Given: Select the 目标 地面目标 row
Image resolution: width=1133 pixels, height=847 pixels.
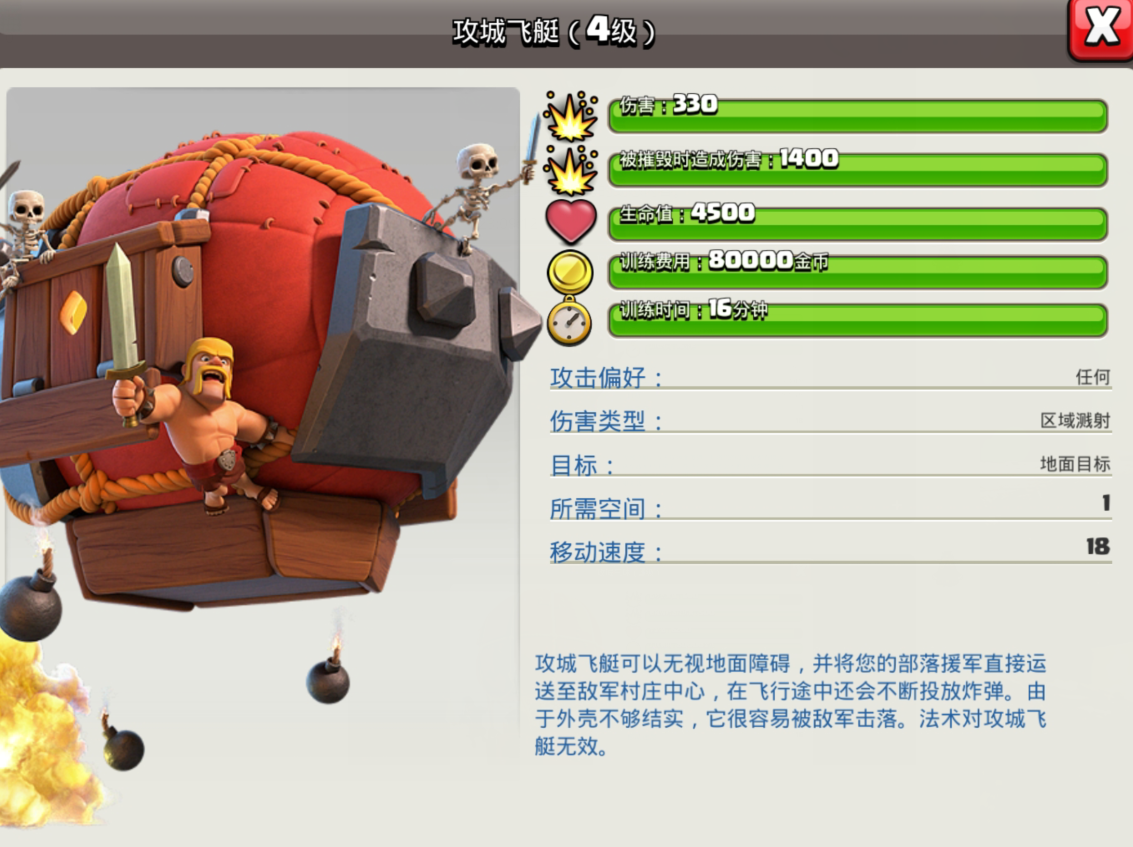Looking at the screenshot, I should pos(830,463).
